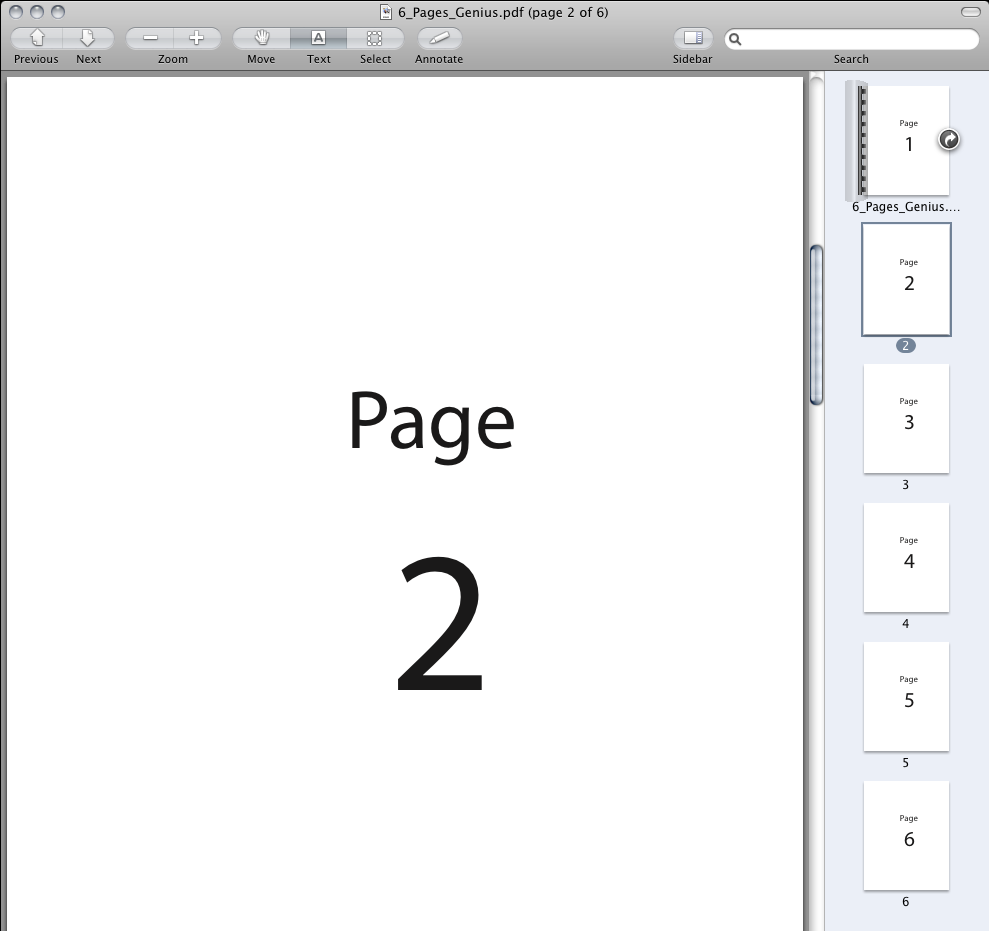The image size is (989, 931).
Task: Choose the rectangular Select tool
Action: 375,38
